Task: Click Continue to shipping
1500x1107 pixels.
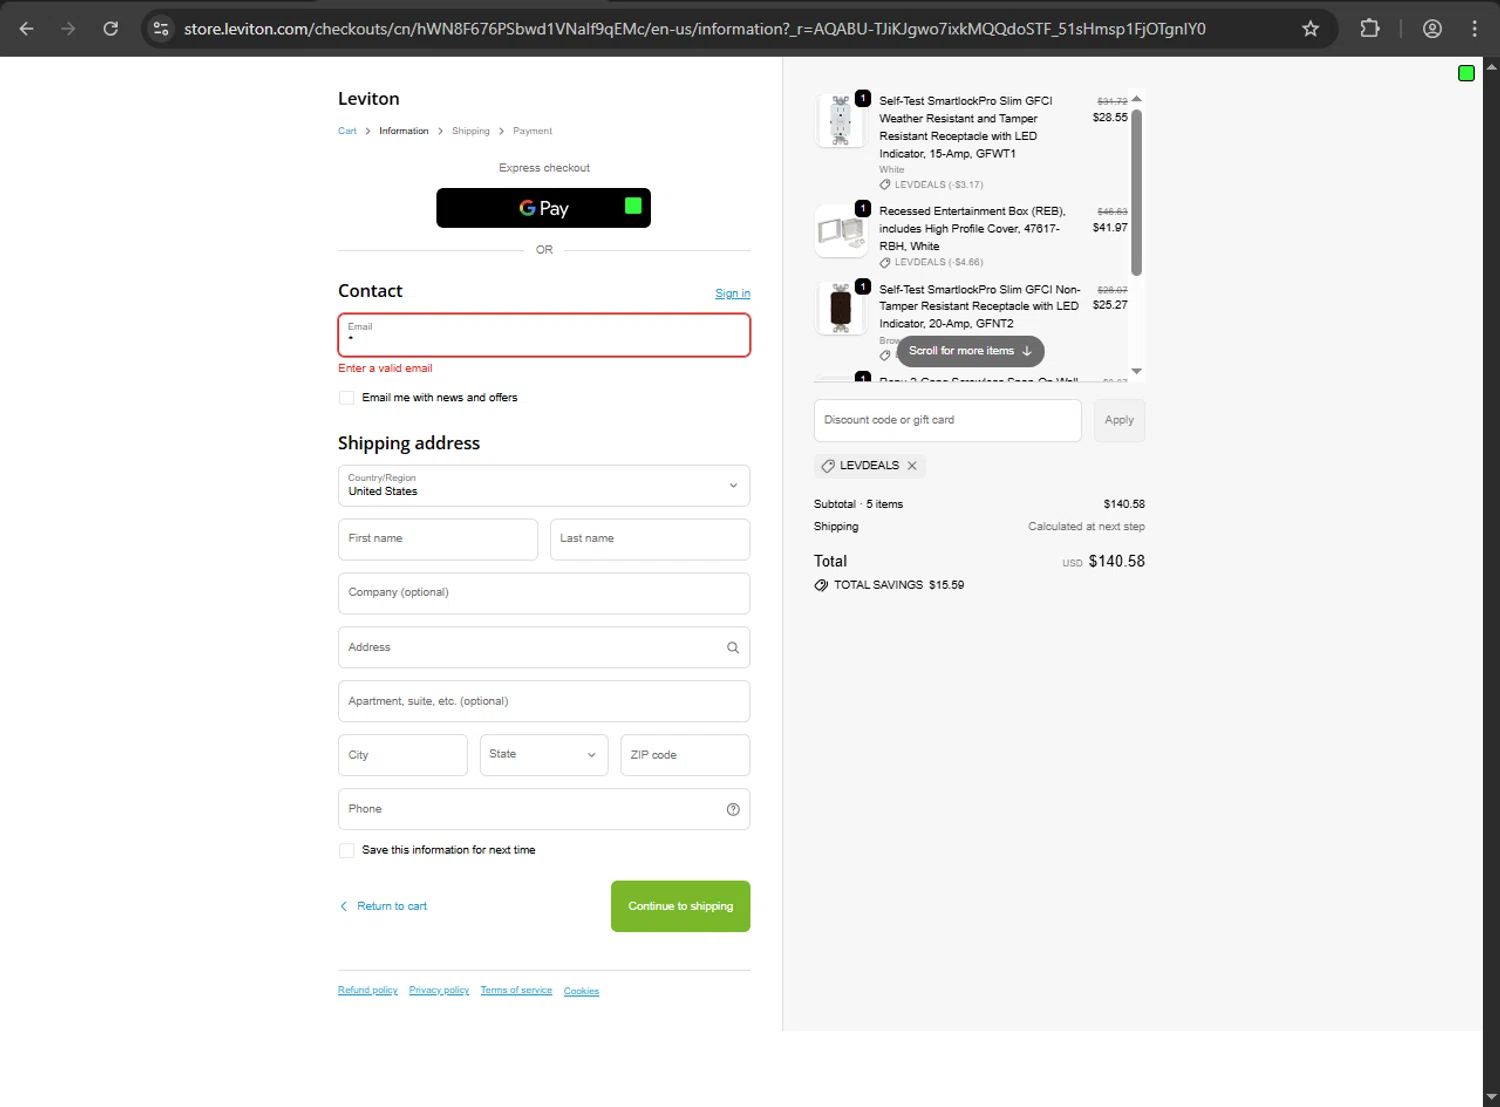Action: (x=681, y=907)
